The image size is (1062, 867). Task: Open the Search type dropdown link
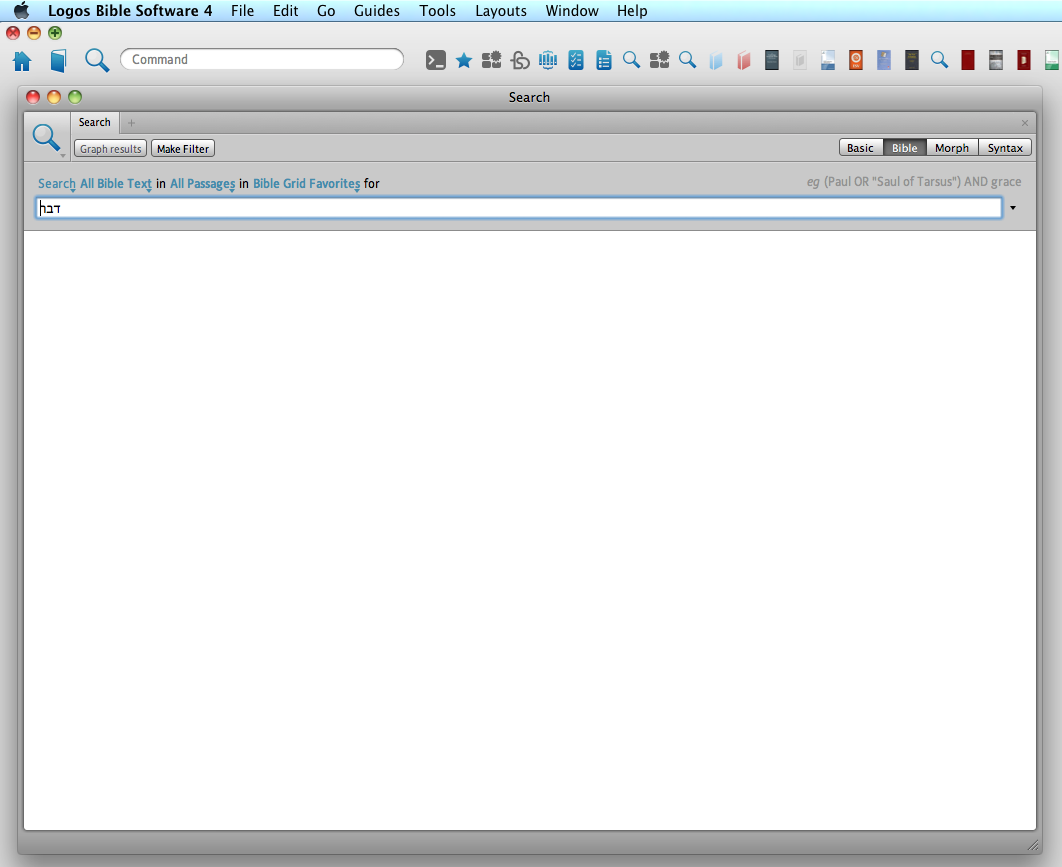click(x=57, y=184)
